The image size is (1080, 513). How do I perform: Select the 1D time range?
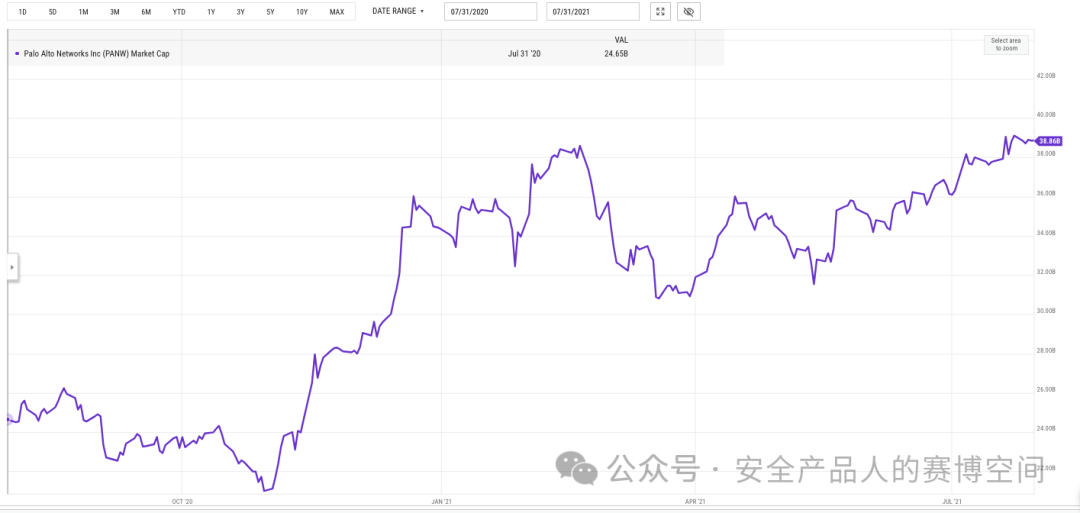click(x=22, y=12)
